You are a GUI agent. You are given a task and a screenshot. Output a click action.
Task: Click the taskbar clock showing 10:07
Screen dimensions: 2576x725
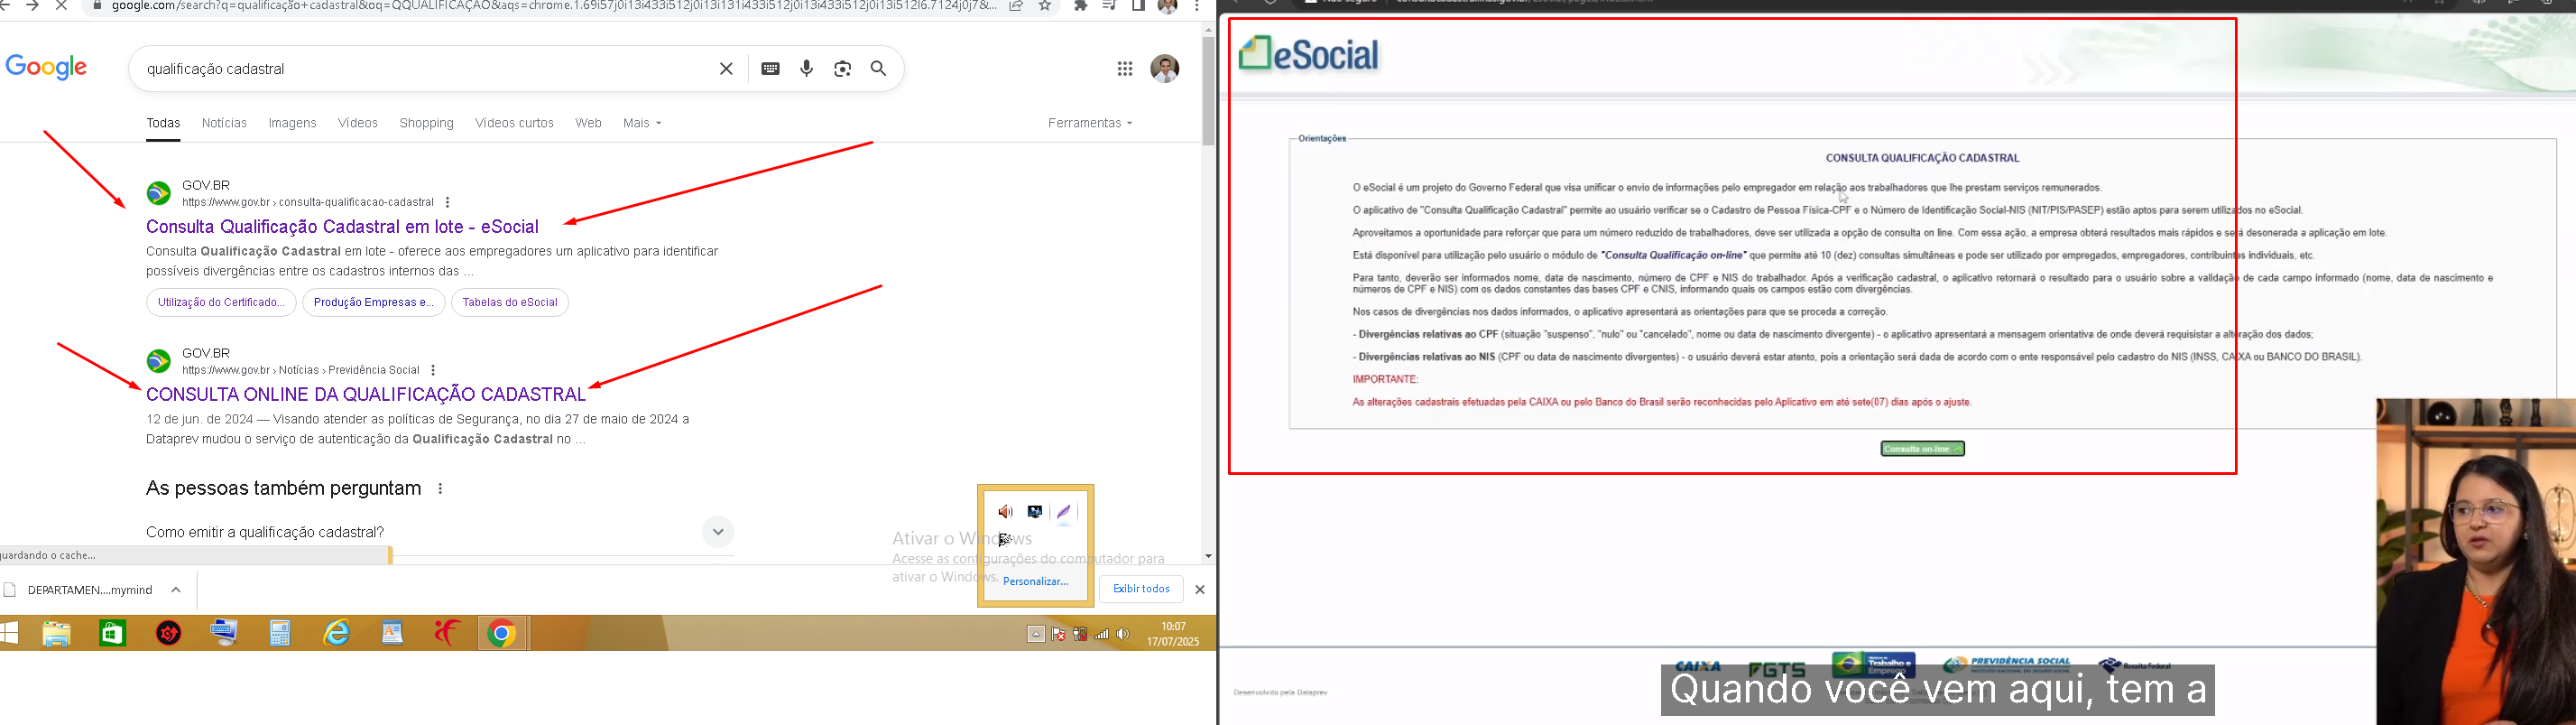pyautogui.click(x=1173, y=634)
